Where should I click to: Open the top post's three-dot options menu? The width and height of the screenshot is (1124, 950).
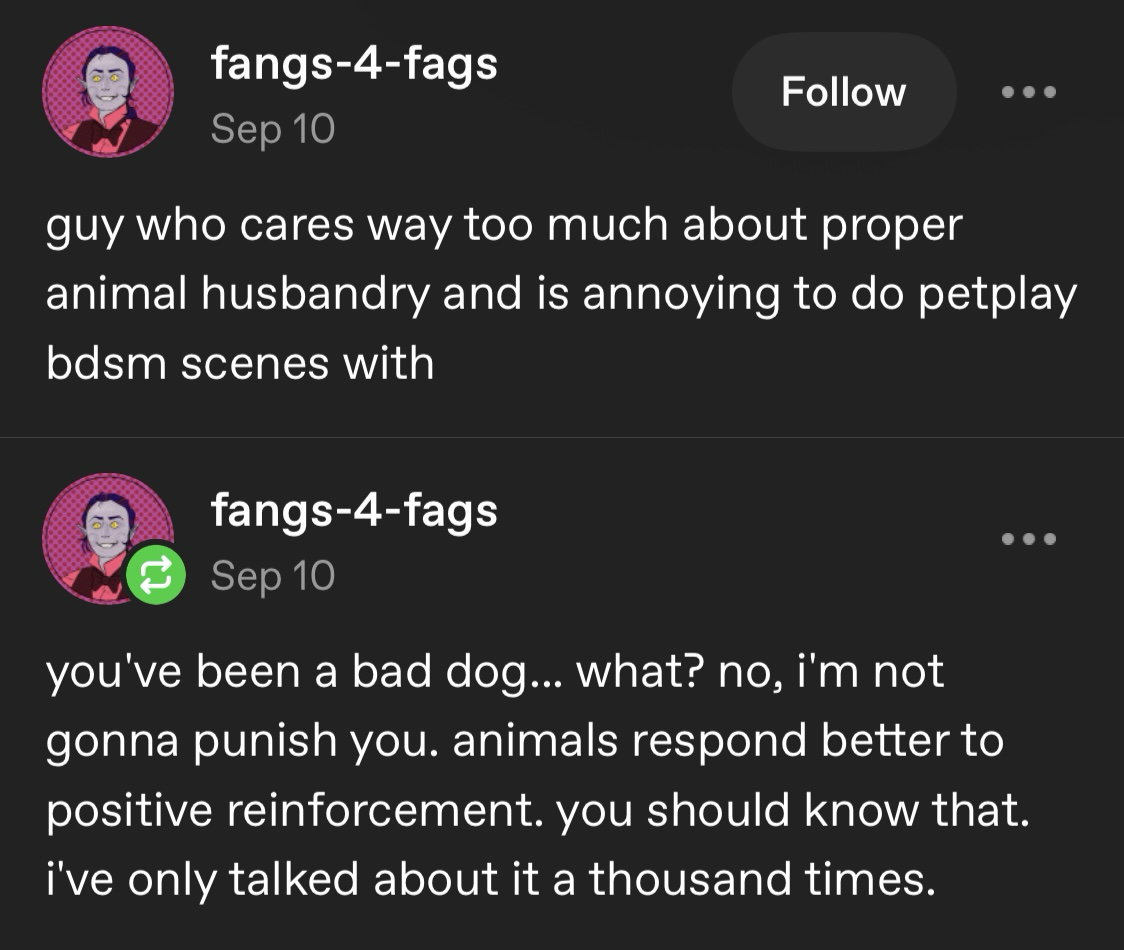(1028, 92)
